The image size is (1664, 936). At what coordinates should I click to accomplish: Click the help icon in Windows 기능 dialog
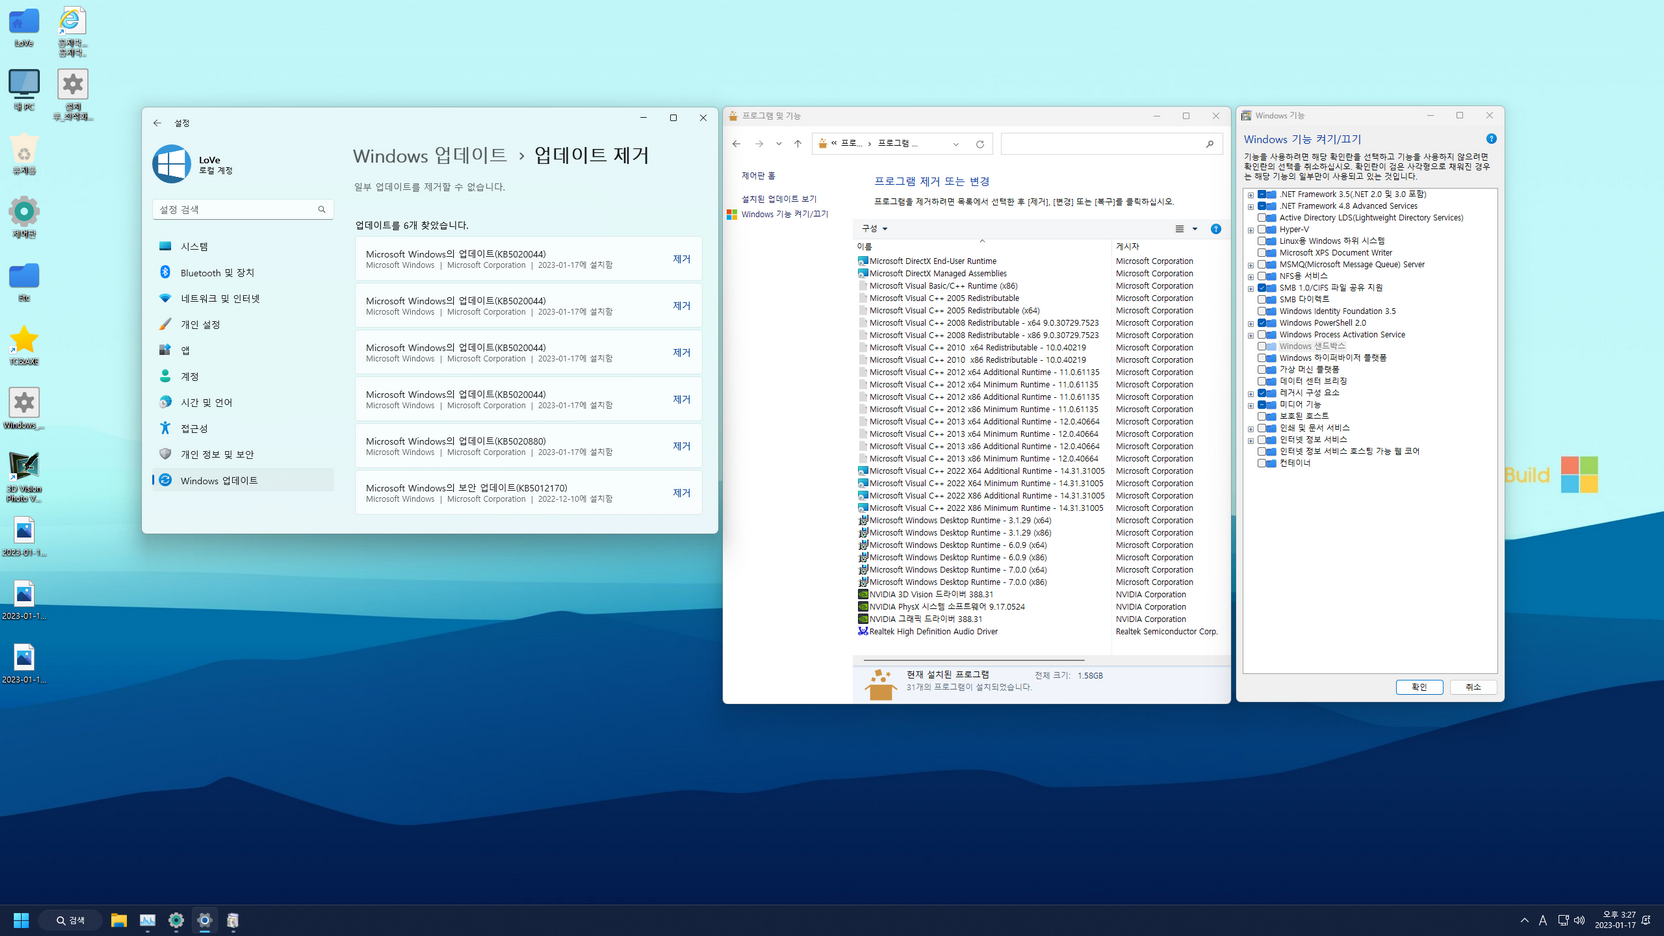pyautogui.click(x=1491, y=139)
